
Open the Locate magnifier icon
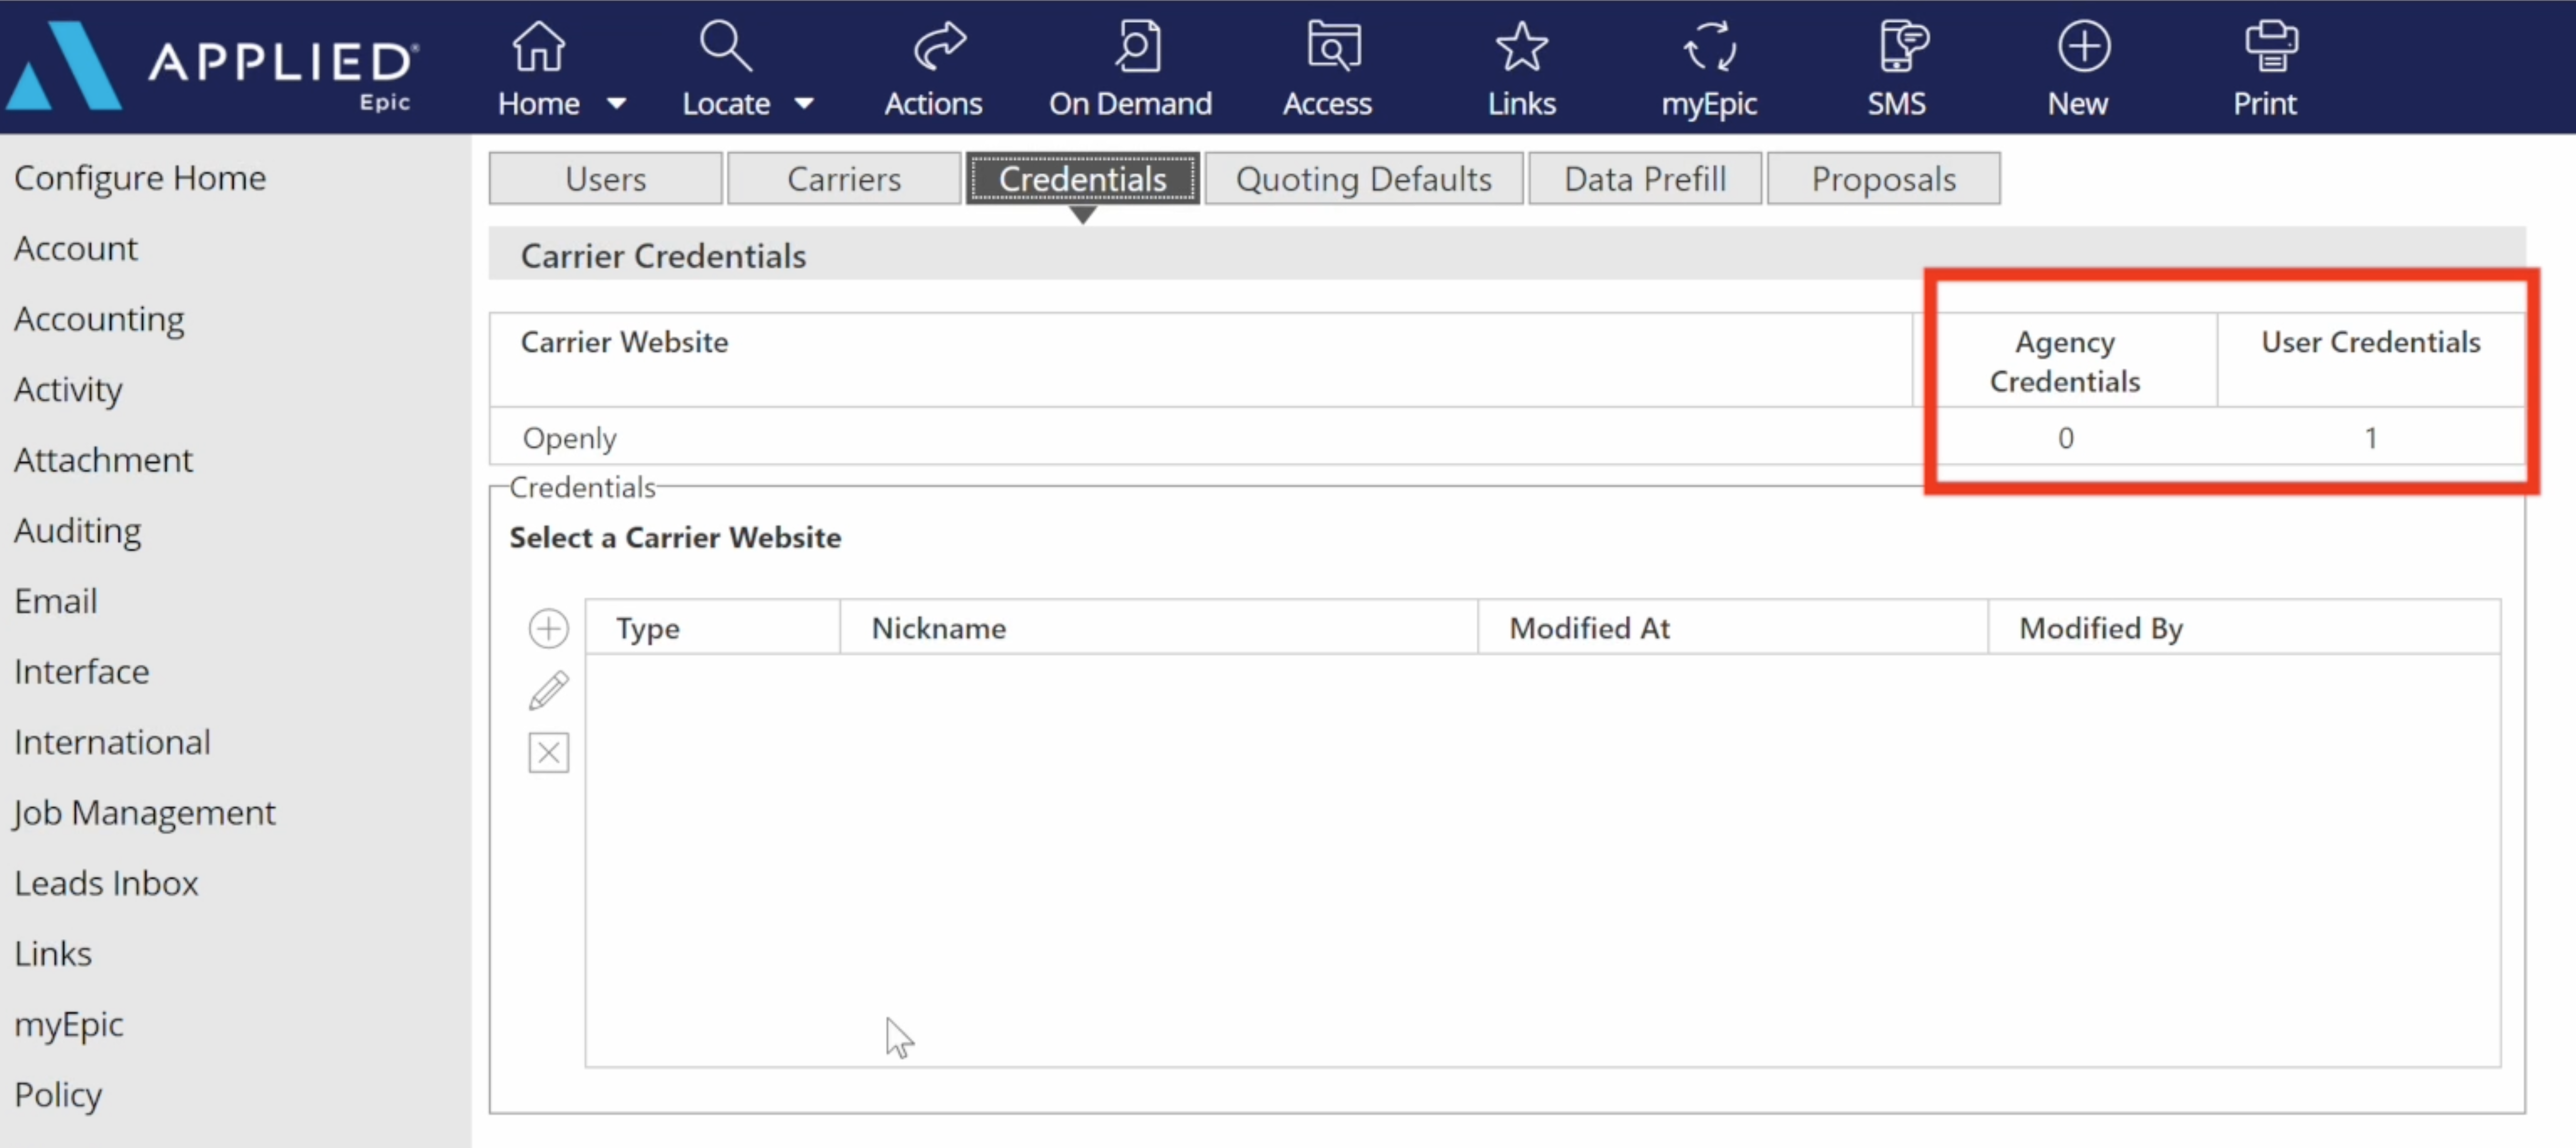pos(725,46)
